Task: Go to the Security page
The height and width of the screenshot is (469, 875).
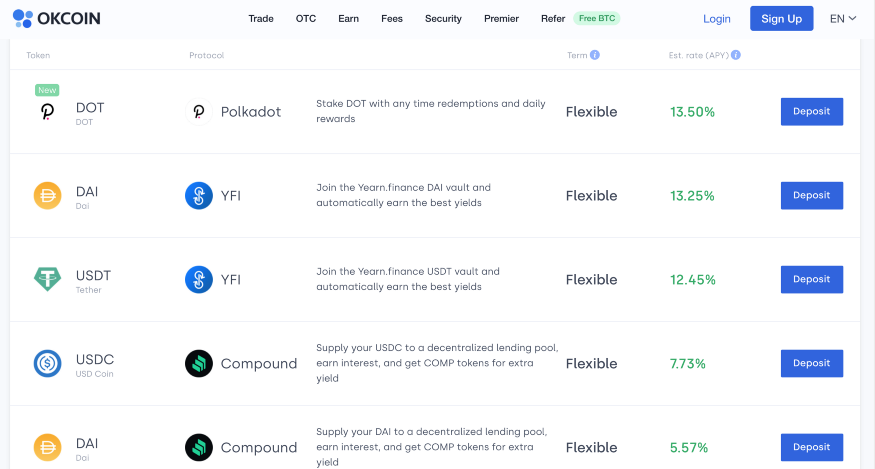Action: coord(443,18)
